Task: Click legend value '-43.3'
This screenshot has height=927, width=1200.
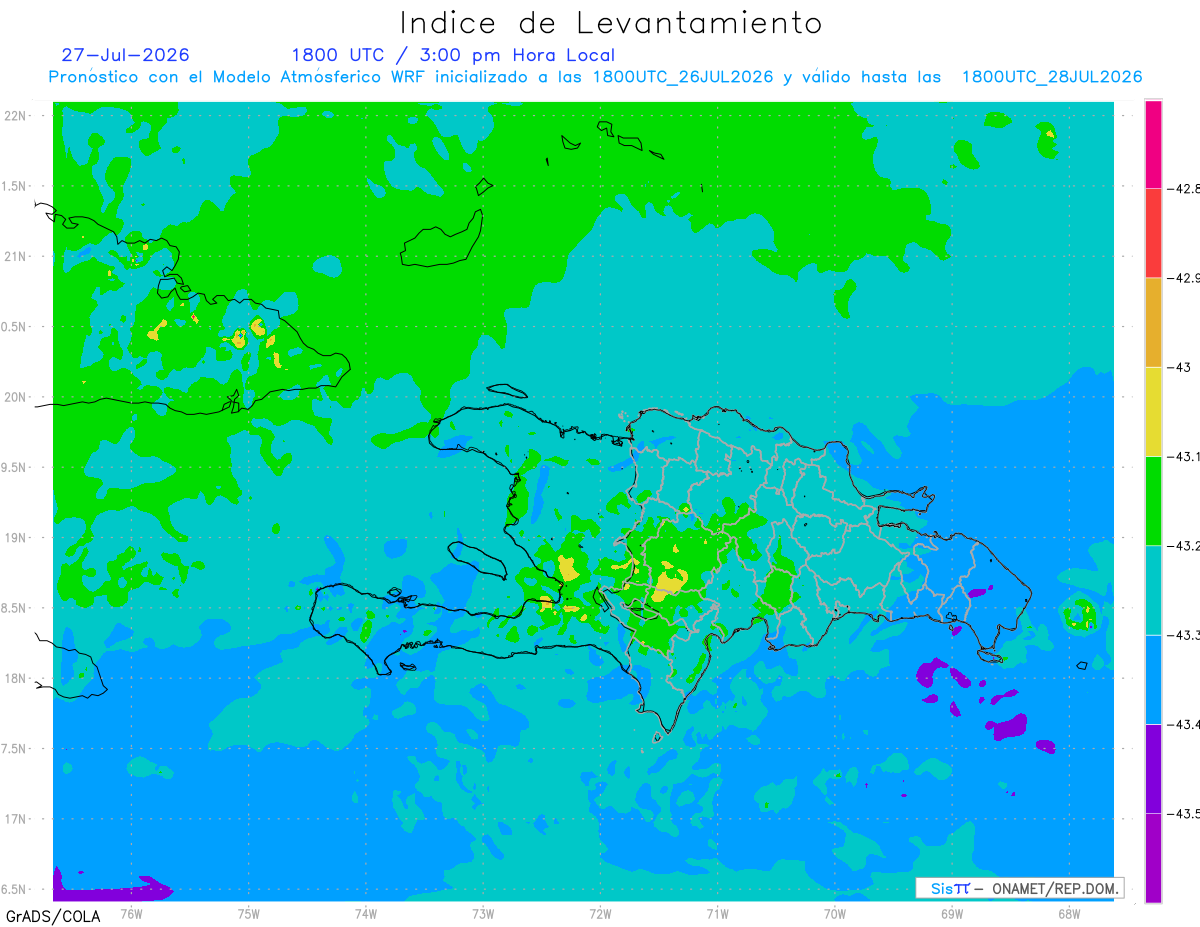Action: pos(1183,635)
